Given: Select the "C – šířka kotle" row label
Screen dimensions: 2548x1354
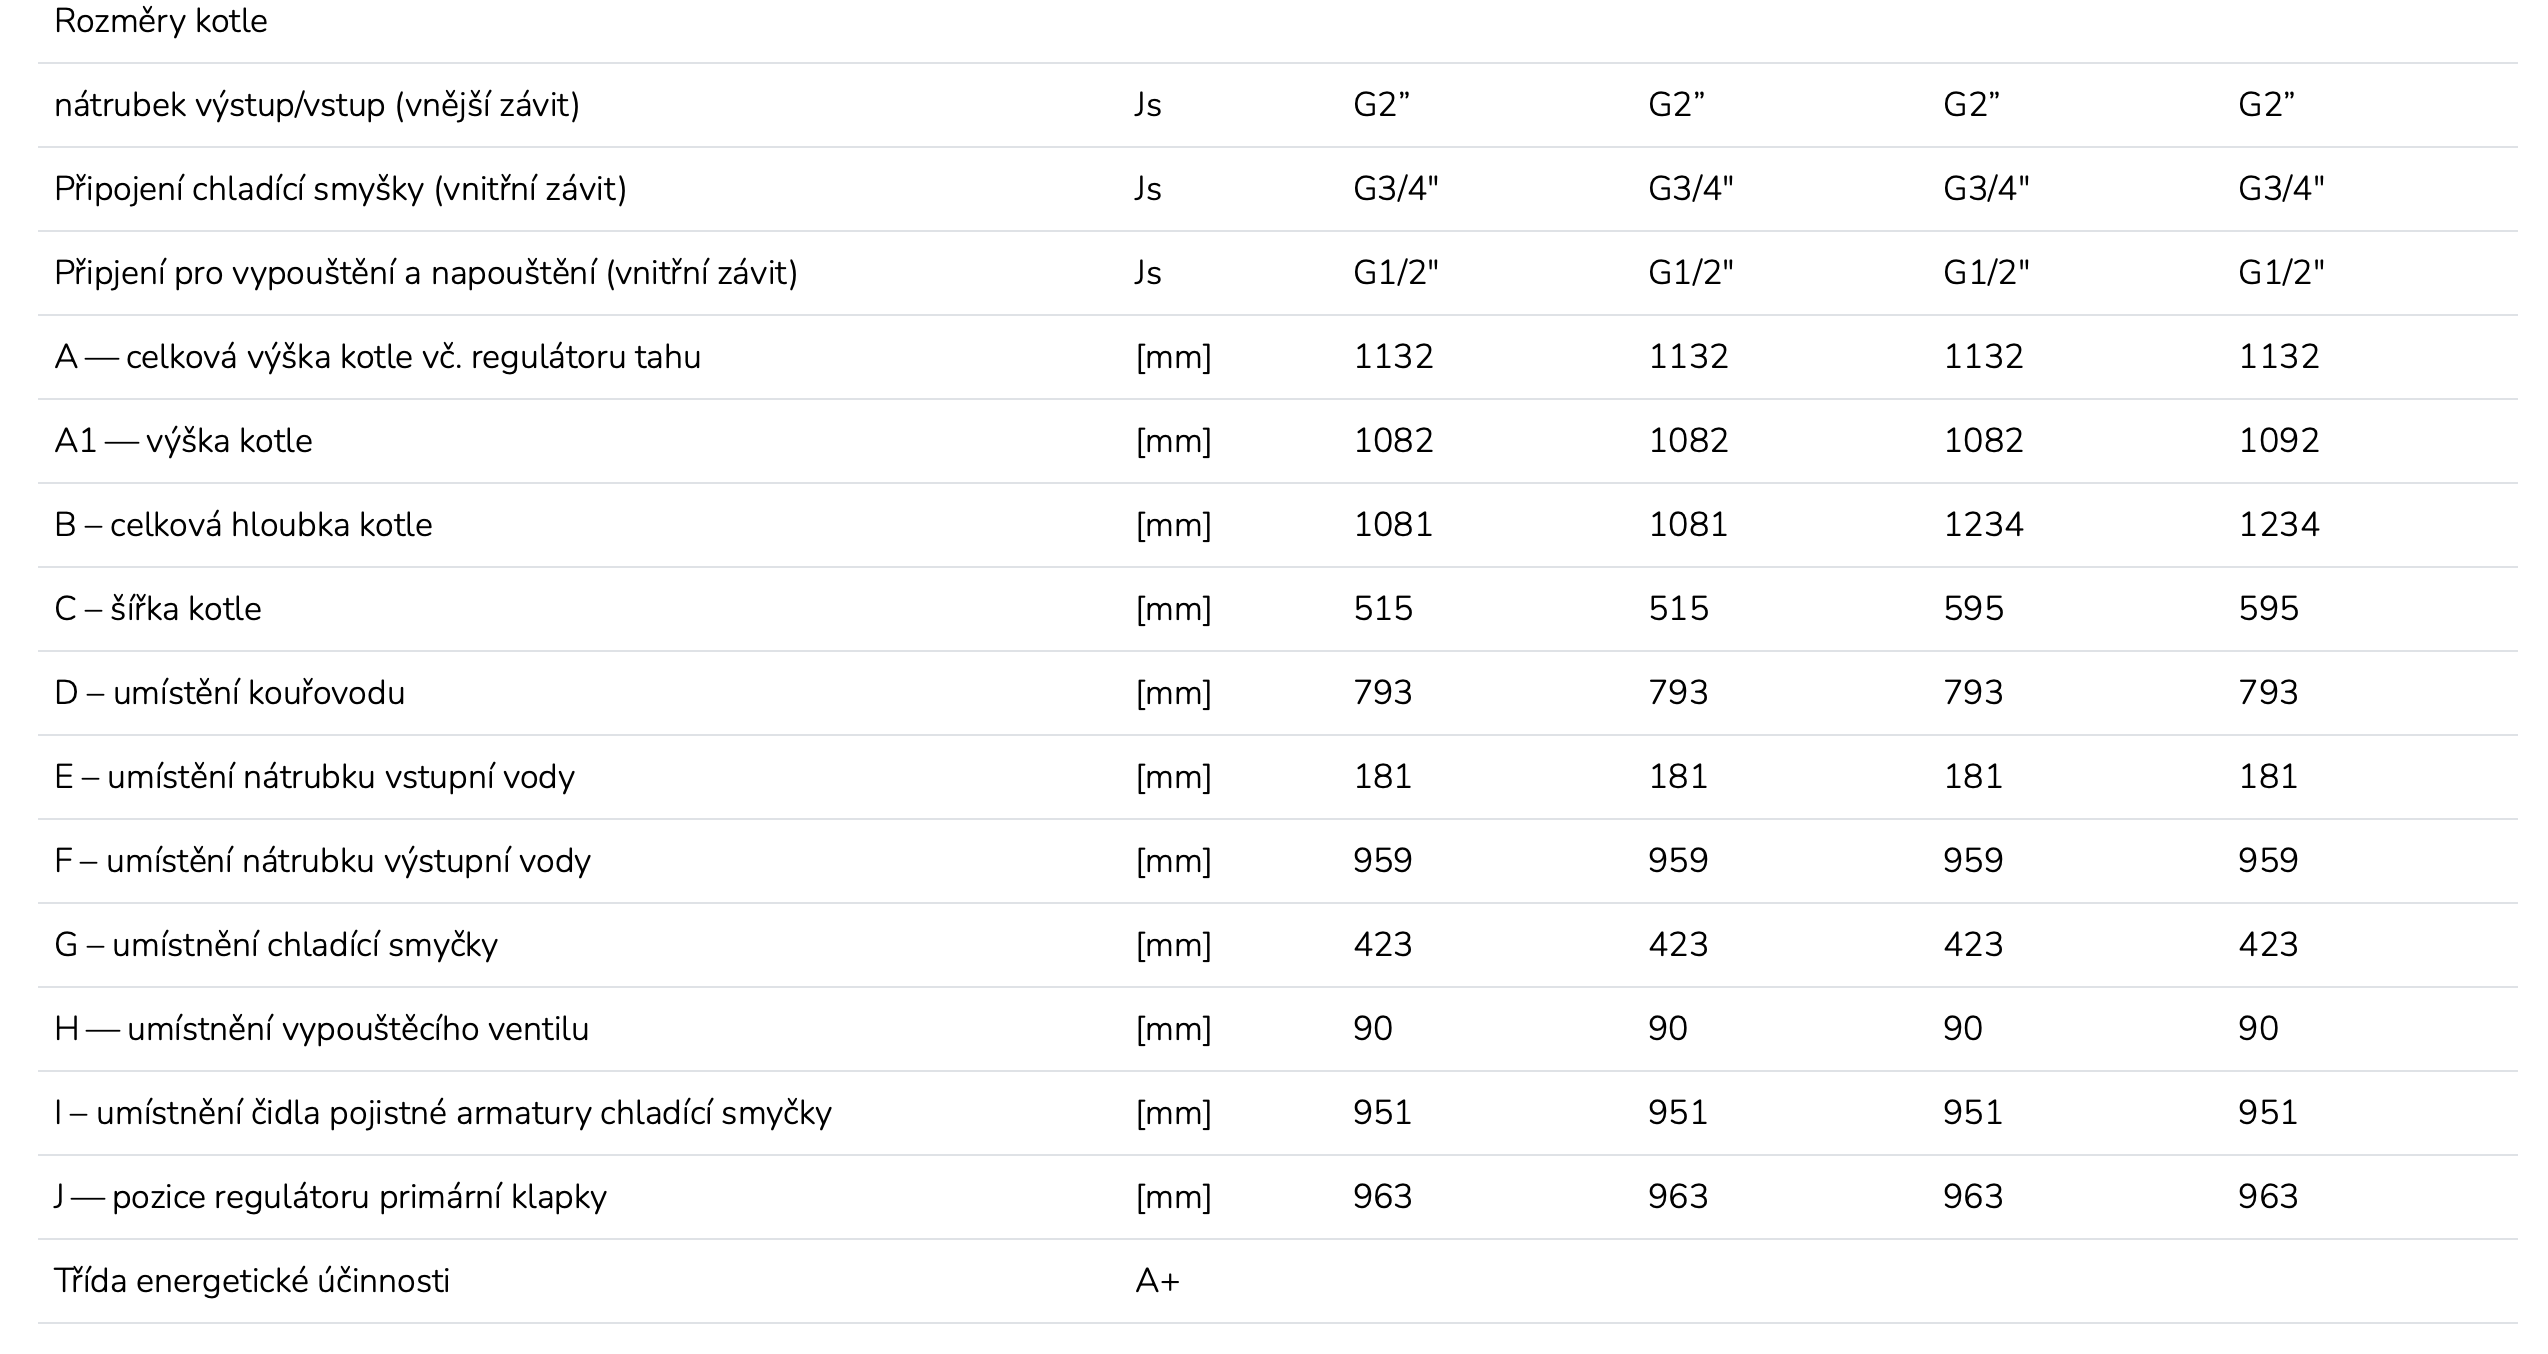Looking at the screenshot, I should [158, 609].
